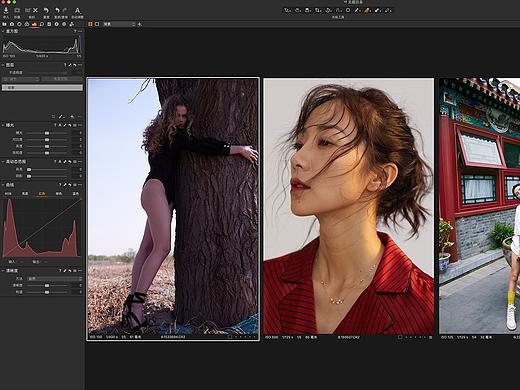The width and height of the screenshot is (520, 390).
Task: Open the Adjustments clipboard tool tab
Action: point(49,24)
